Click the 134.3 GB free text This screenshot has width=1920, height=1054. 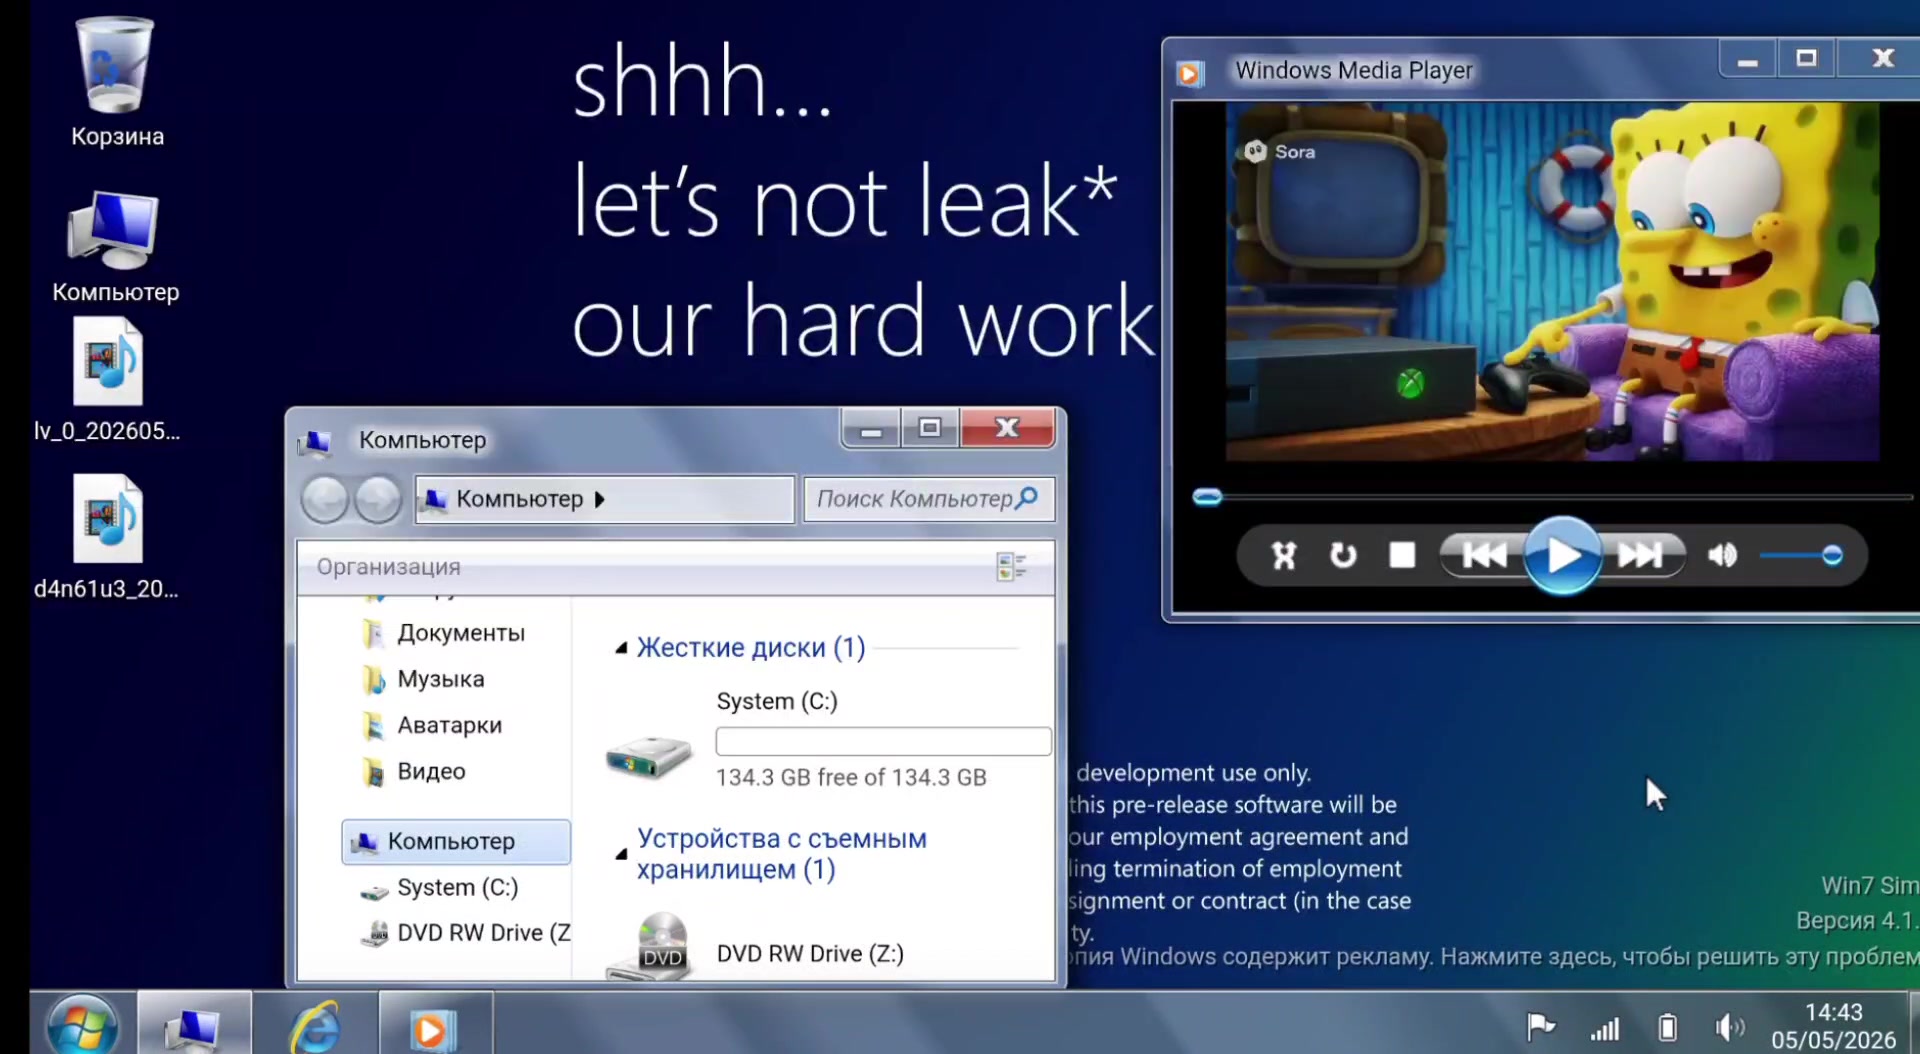tap(851, 778)
